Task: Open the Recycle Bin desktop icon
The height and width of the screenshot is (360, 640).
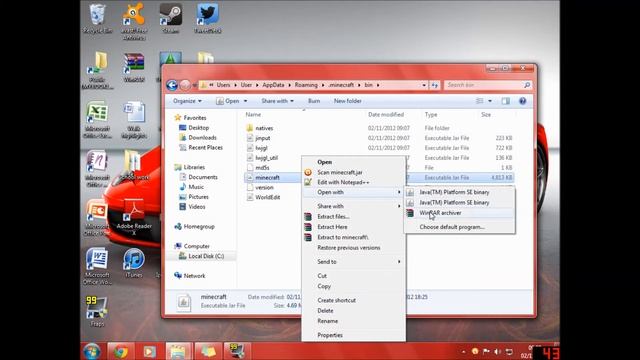Action: click(x=97, y=18)
